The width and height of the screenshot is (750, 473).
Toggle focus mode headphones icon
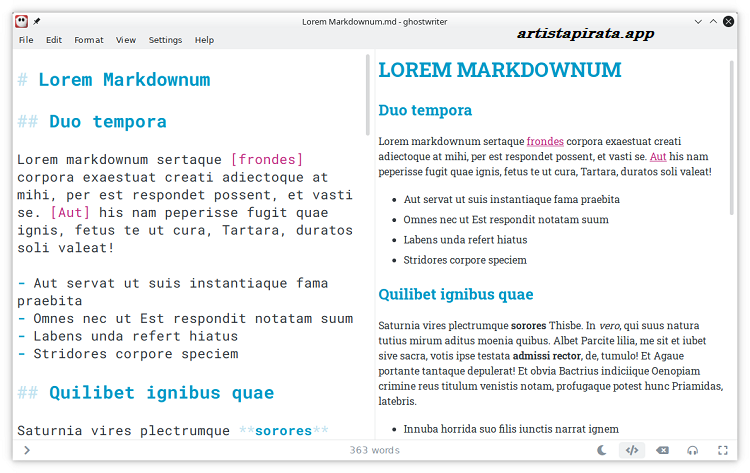click(x=693, y=450)
